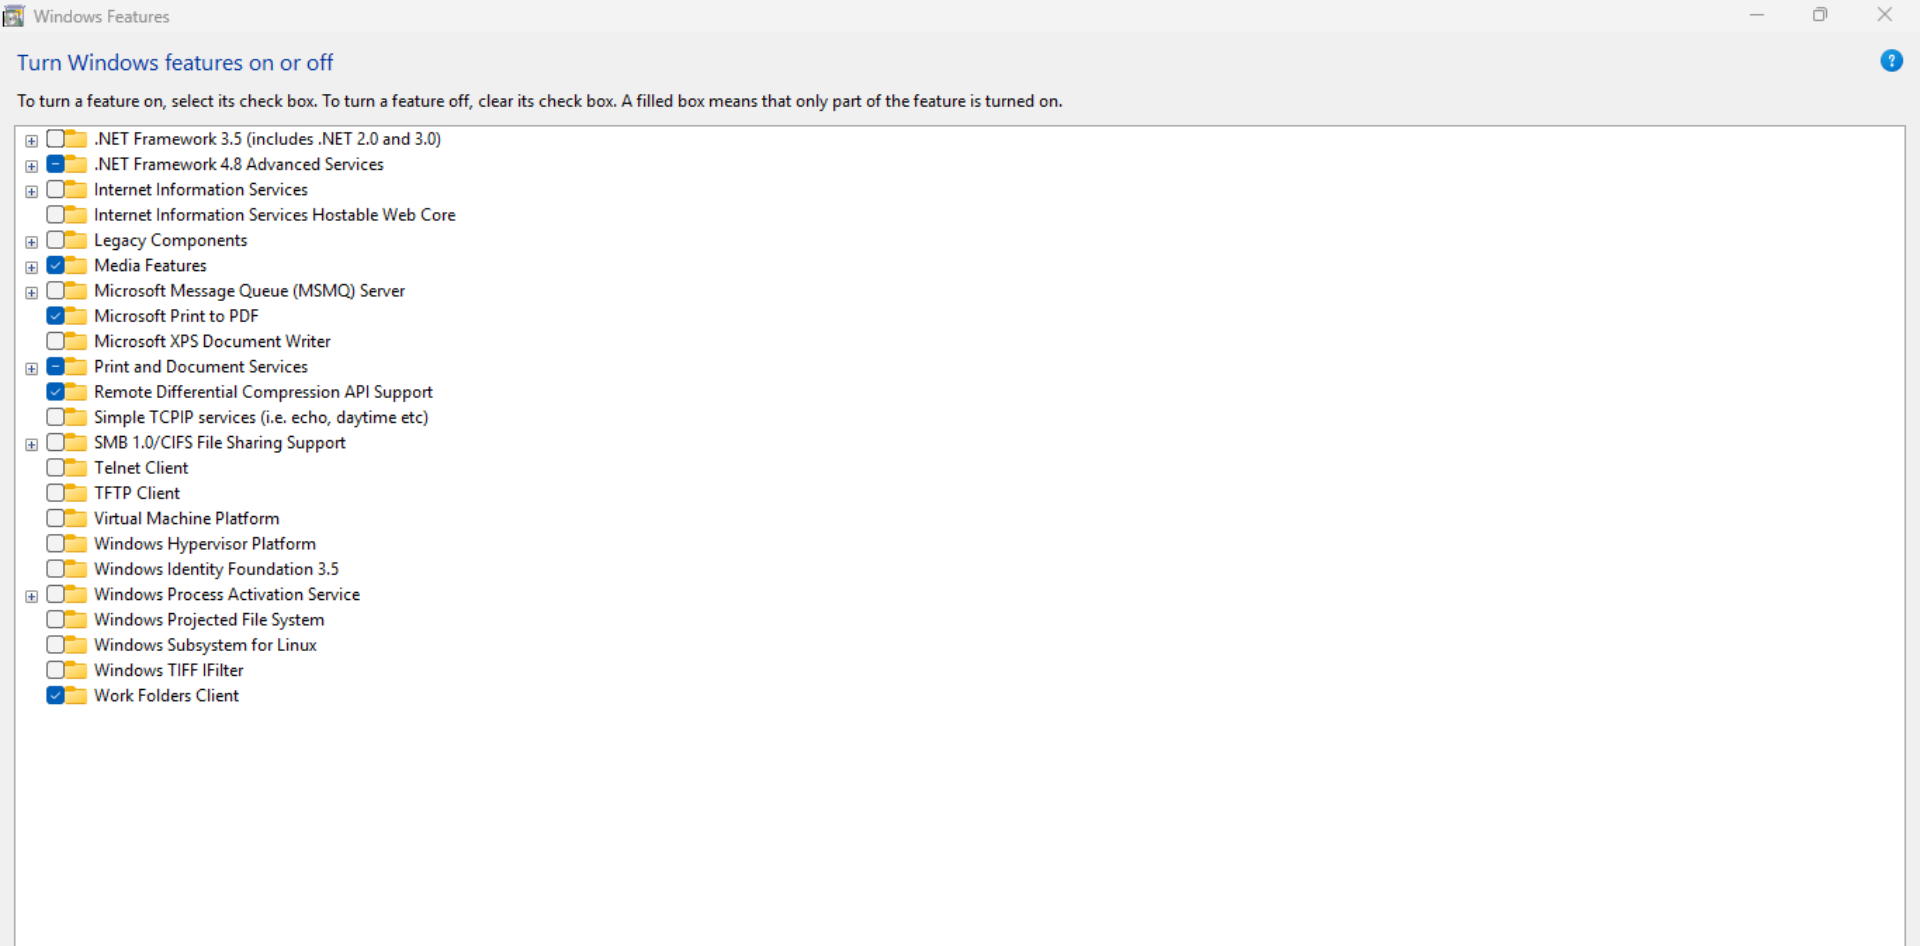Tick the TFTP Client checkbox

[x=55, y=493]
